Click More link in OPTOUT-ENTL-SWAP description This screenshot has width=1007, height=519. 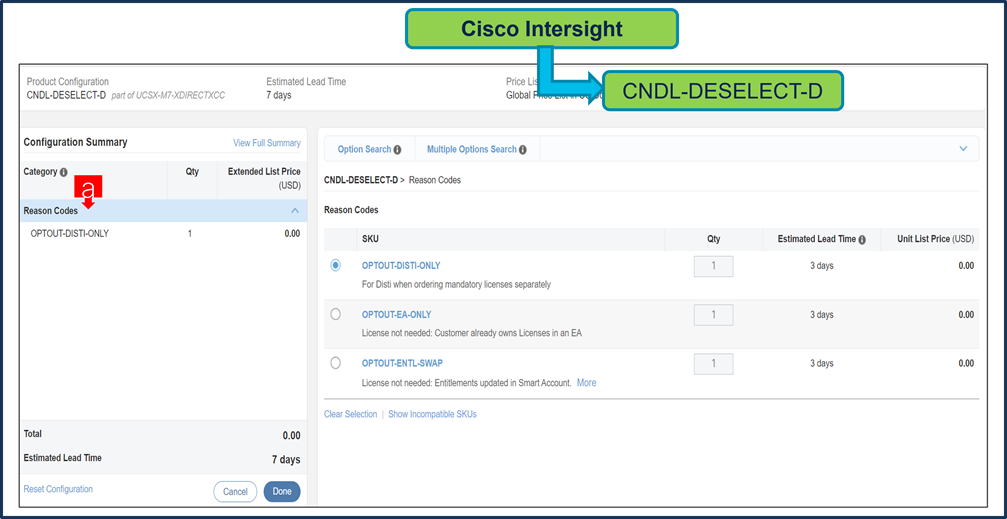point(586,383)
